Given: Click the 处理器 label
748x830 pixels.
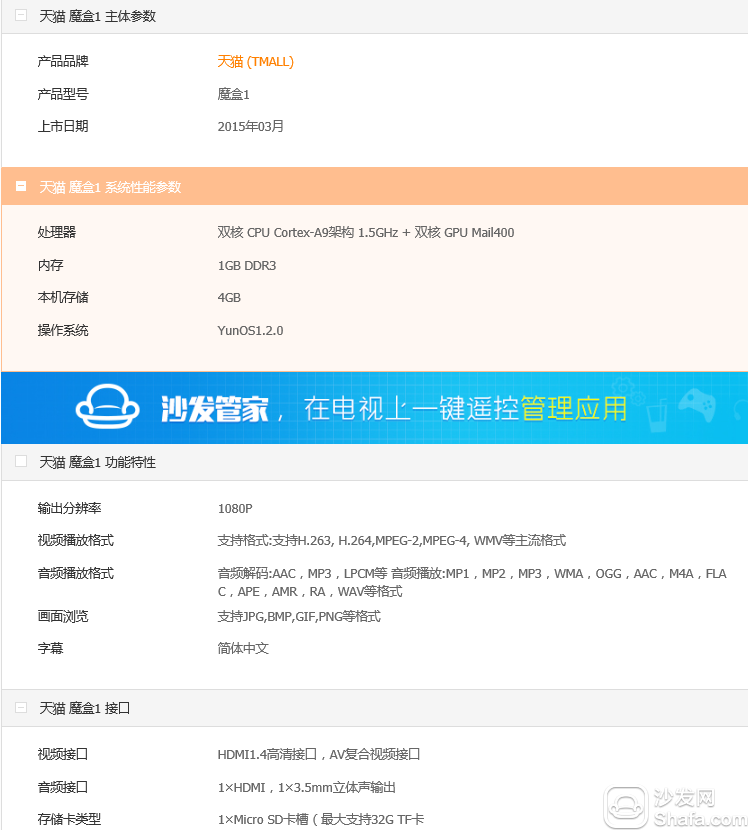Looking at the screenshot, I should coord(57,232).
